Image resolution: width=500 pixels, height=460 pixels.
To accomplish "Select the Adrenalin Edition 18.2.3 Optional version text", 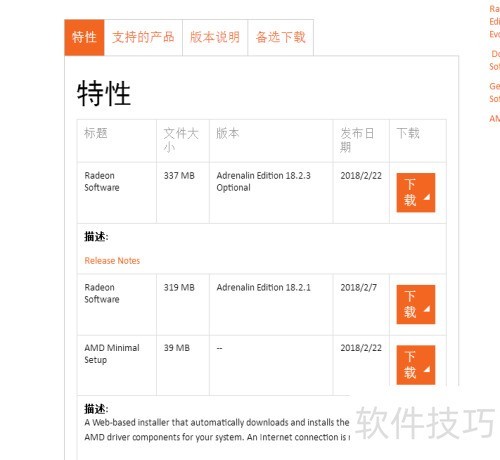I will (263, 182).
